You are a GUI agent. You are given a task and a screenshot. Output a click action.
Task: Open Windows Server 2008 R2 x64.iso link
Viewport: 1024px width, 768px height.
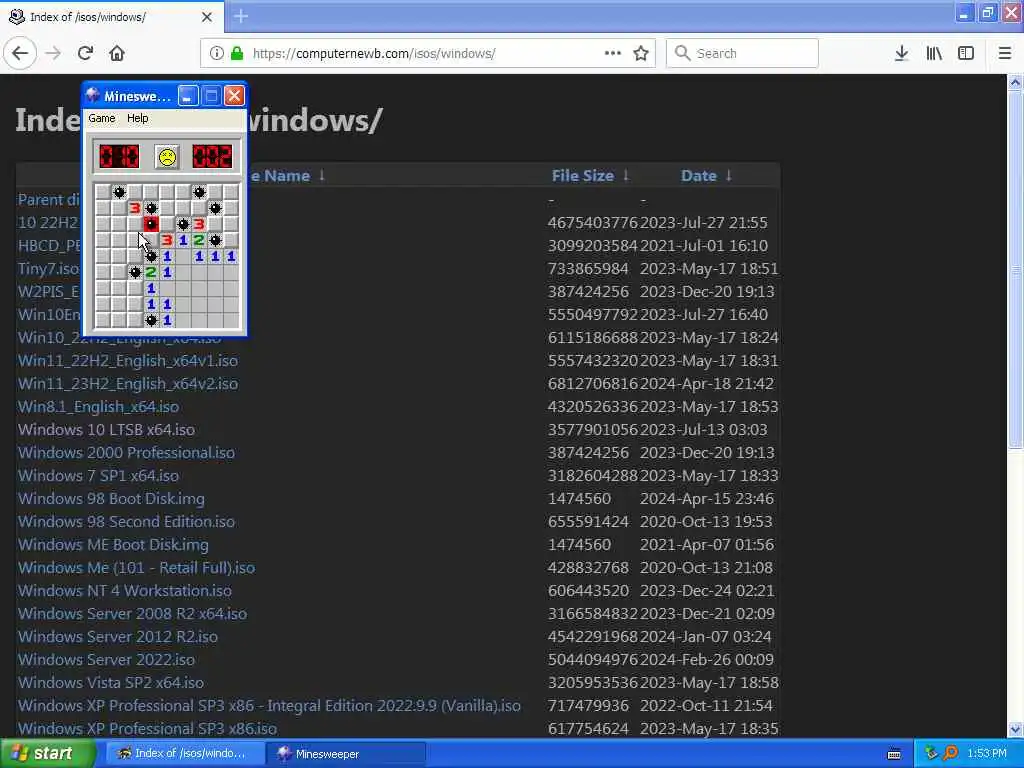point(133,613)
